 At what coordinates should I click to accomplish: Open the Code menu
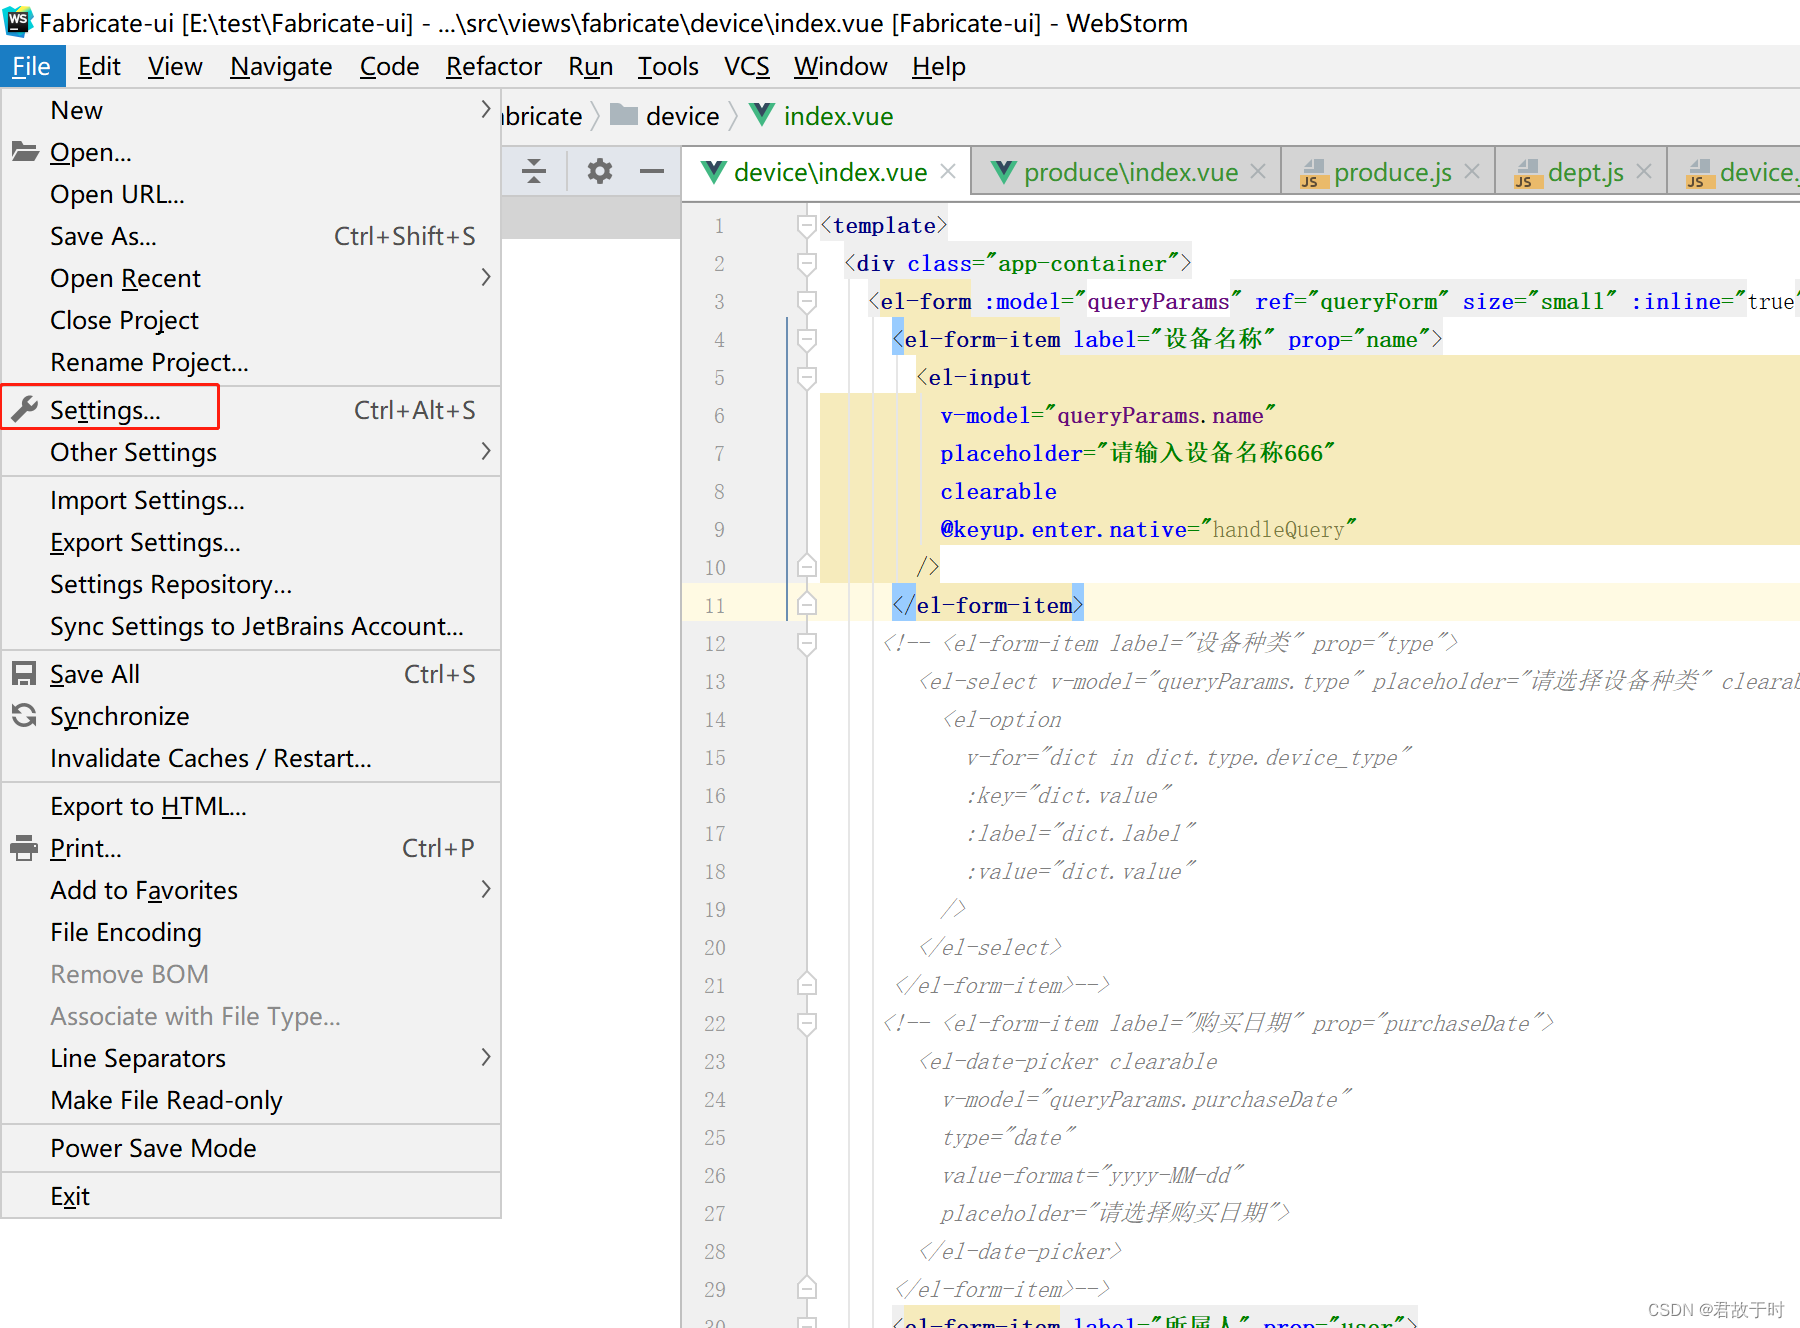click(x=389, y=67)
